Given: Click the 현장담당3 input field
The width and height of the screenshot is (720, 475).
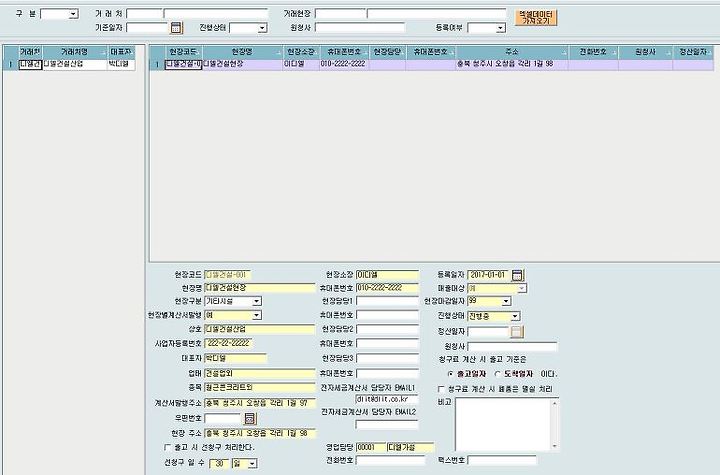Looking at the screenshot, I should tap(388, 358).
